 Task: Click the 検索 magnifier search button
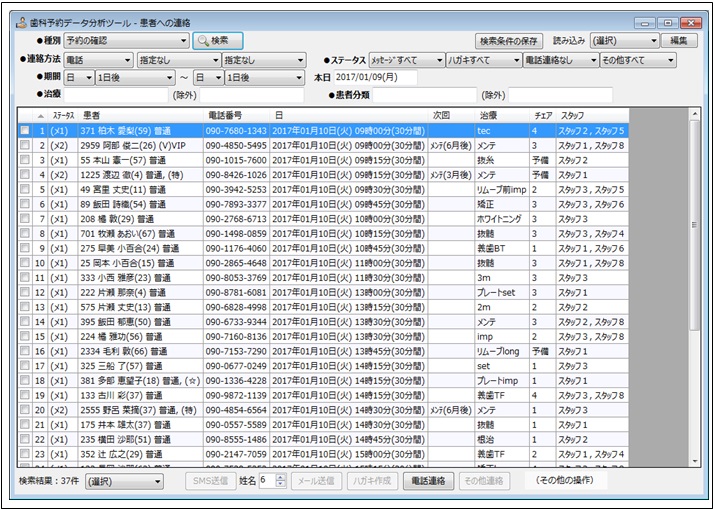point(217,41)
